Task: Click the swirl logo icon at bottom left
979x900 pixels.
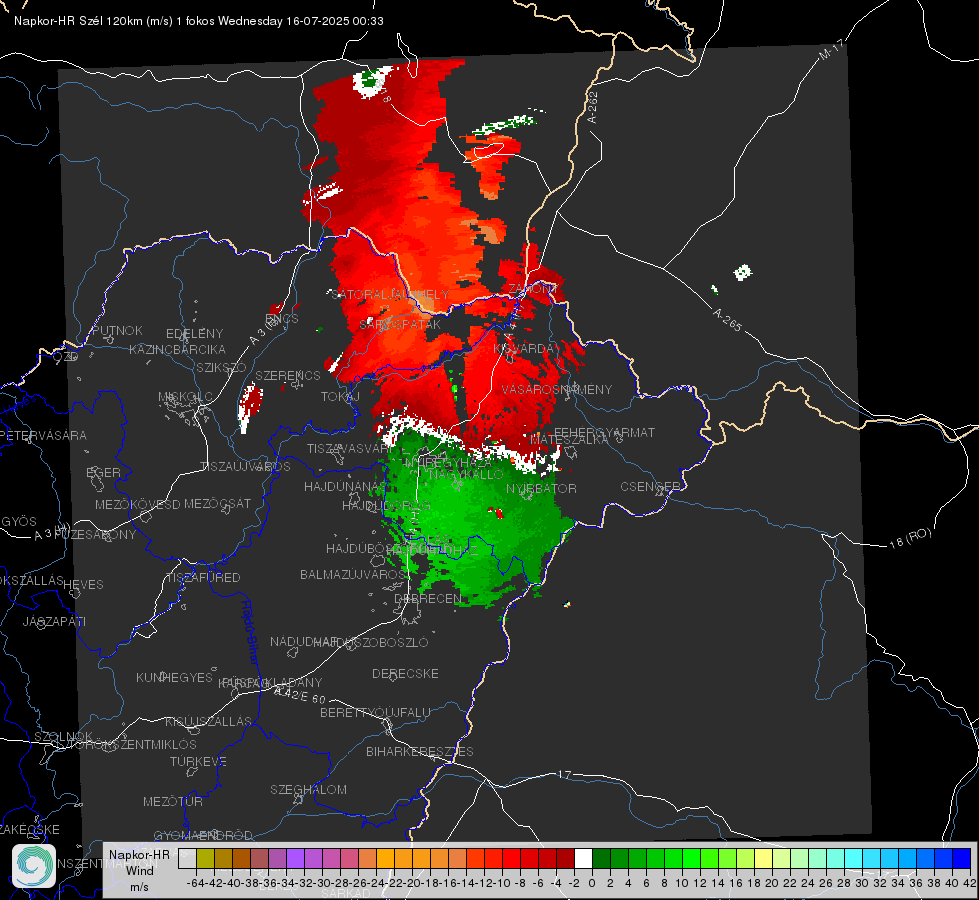Action: pos(34,866)
